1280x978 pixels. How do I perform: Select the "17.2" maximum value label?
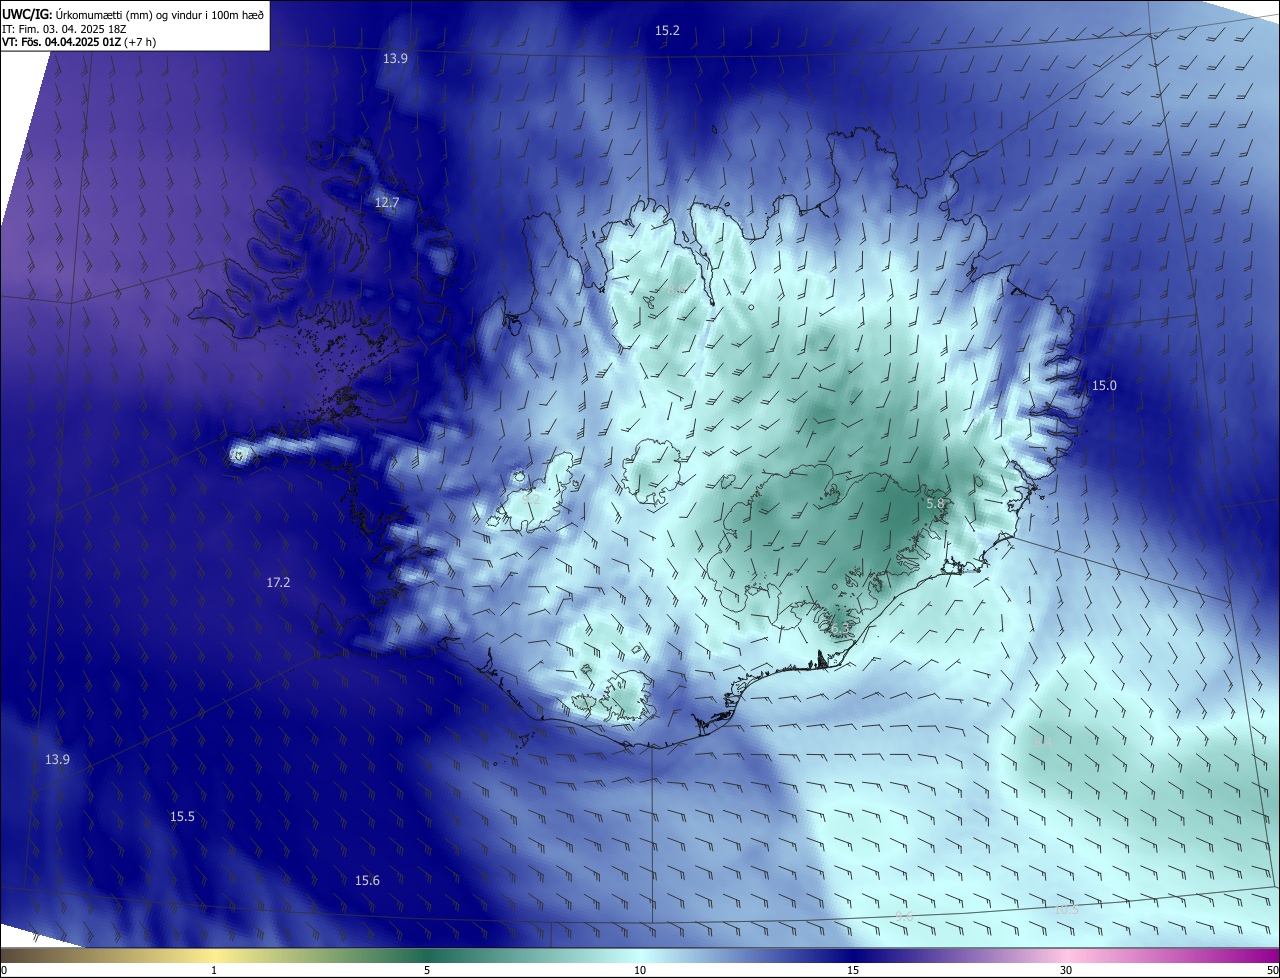278,582
